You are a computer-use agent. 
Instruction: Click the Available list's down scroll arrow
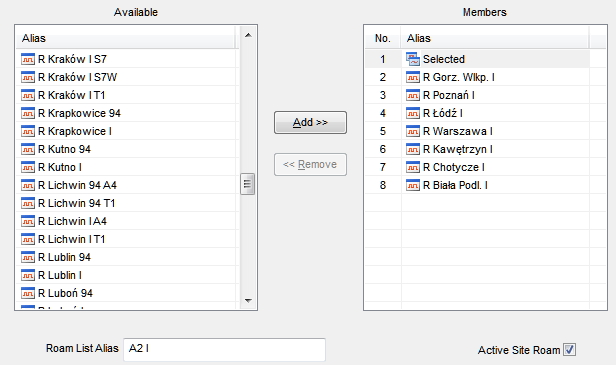click(248, 301)
